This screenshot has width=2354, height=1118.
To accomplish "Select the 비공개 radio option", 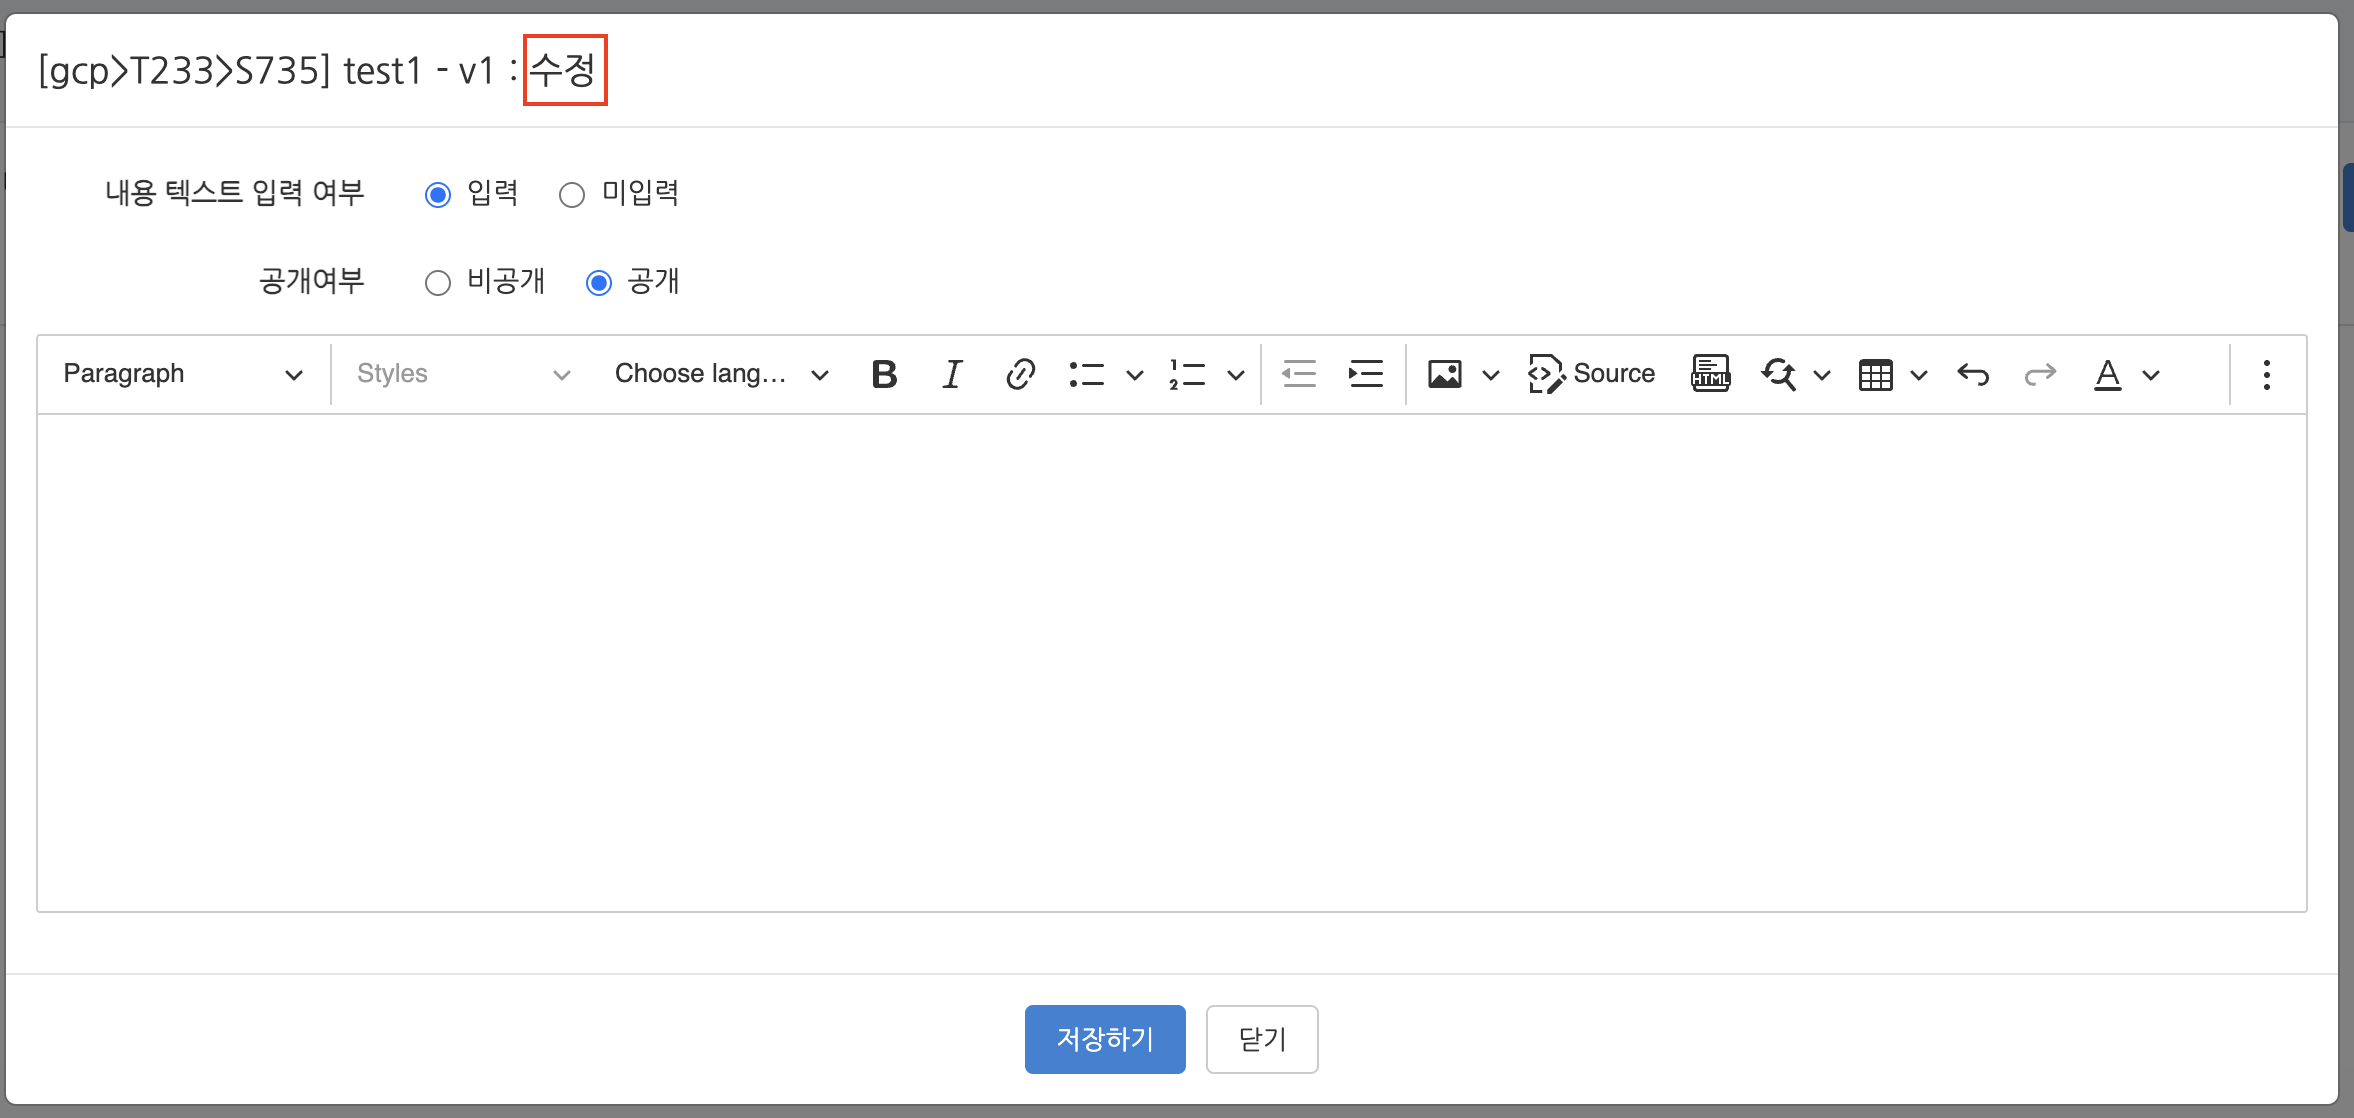I will click(x=438, y=283).
